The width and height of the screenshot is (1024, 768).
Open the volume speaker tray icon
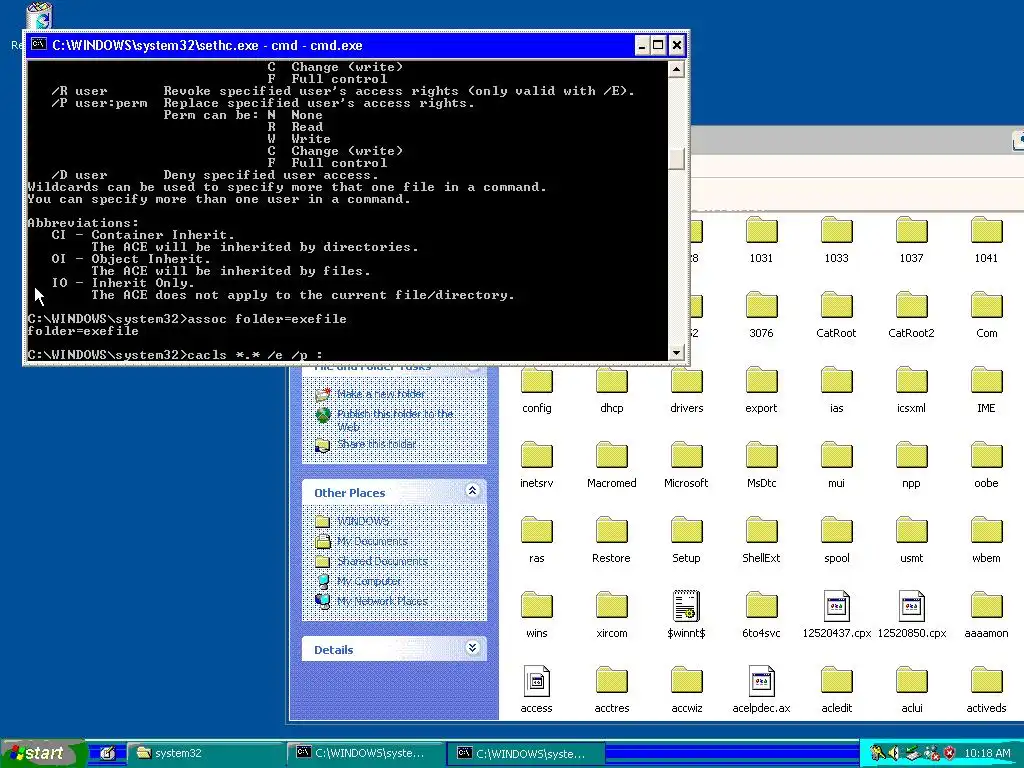coord(894,753)
